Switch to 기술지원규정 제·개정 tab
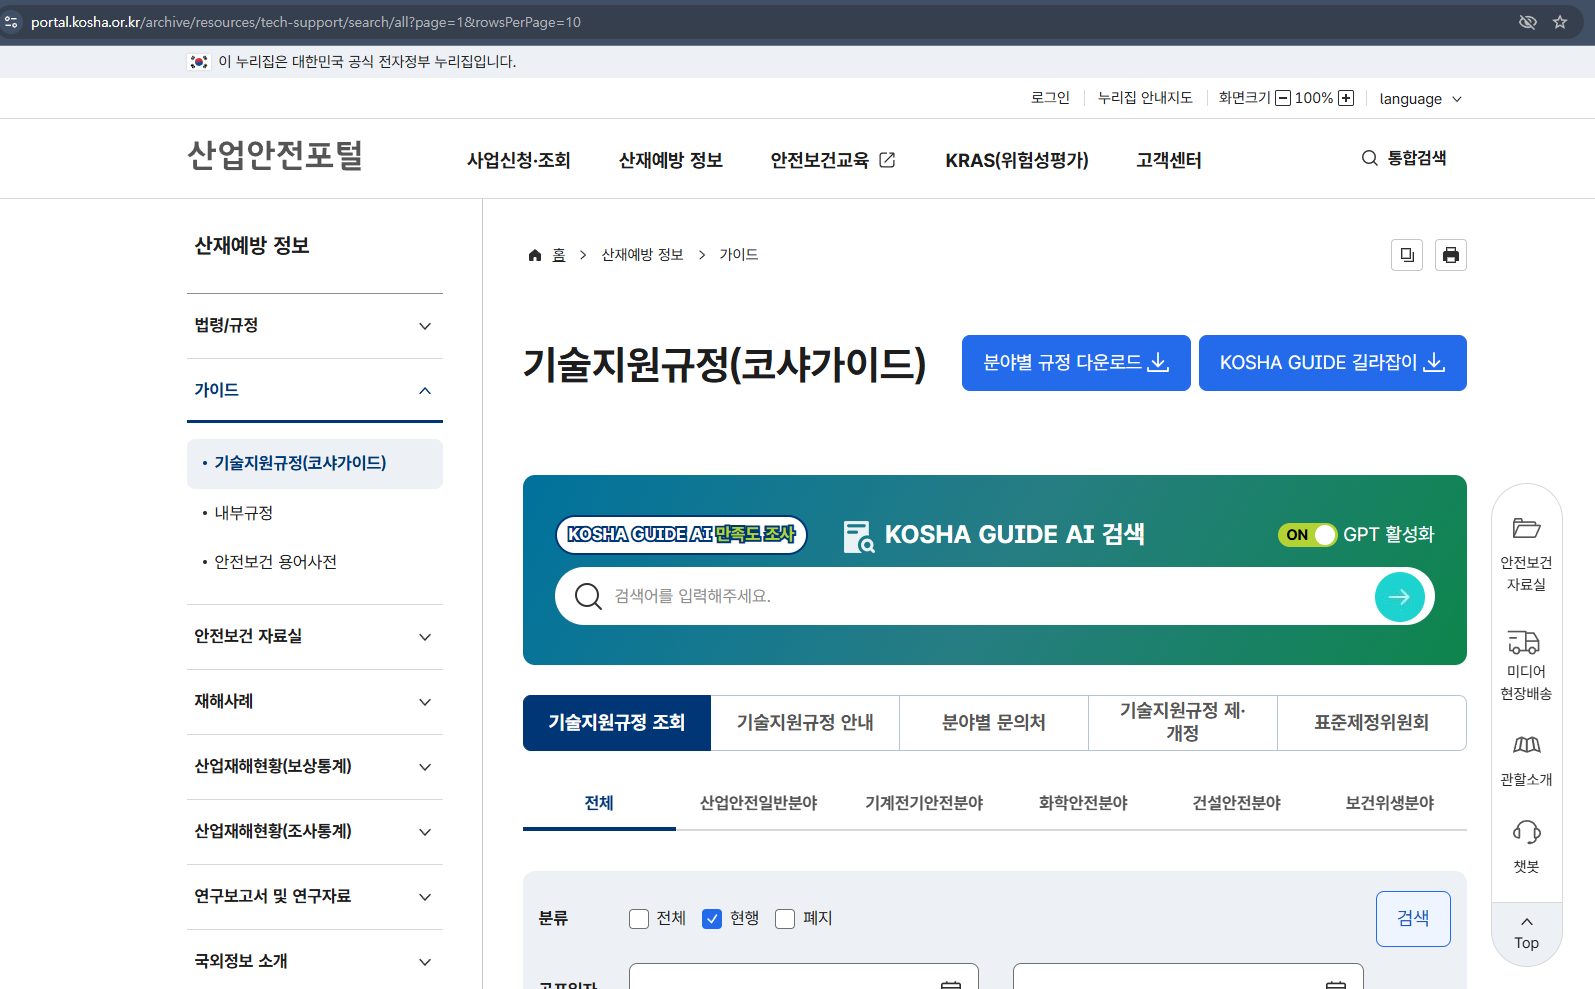Image resolution: width=1595 pixels, height=989 pixels. point(1183,723)
